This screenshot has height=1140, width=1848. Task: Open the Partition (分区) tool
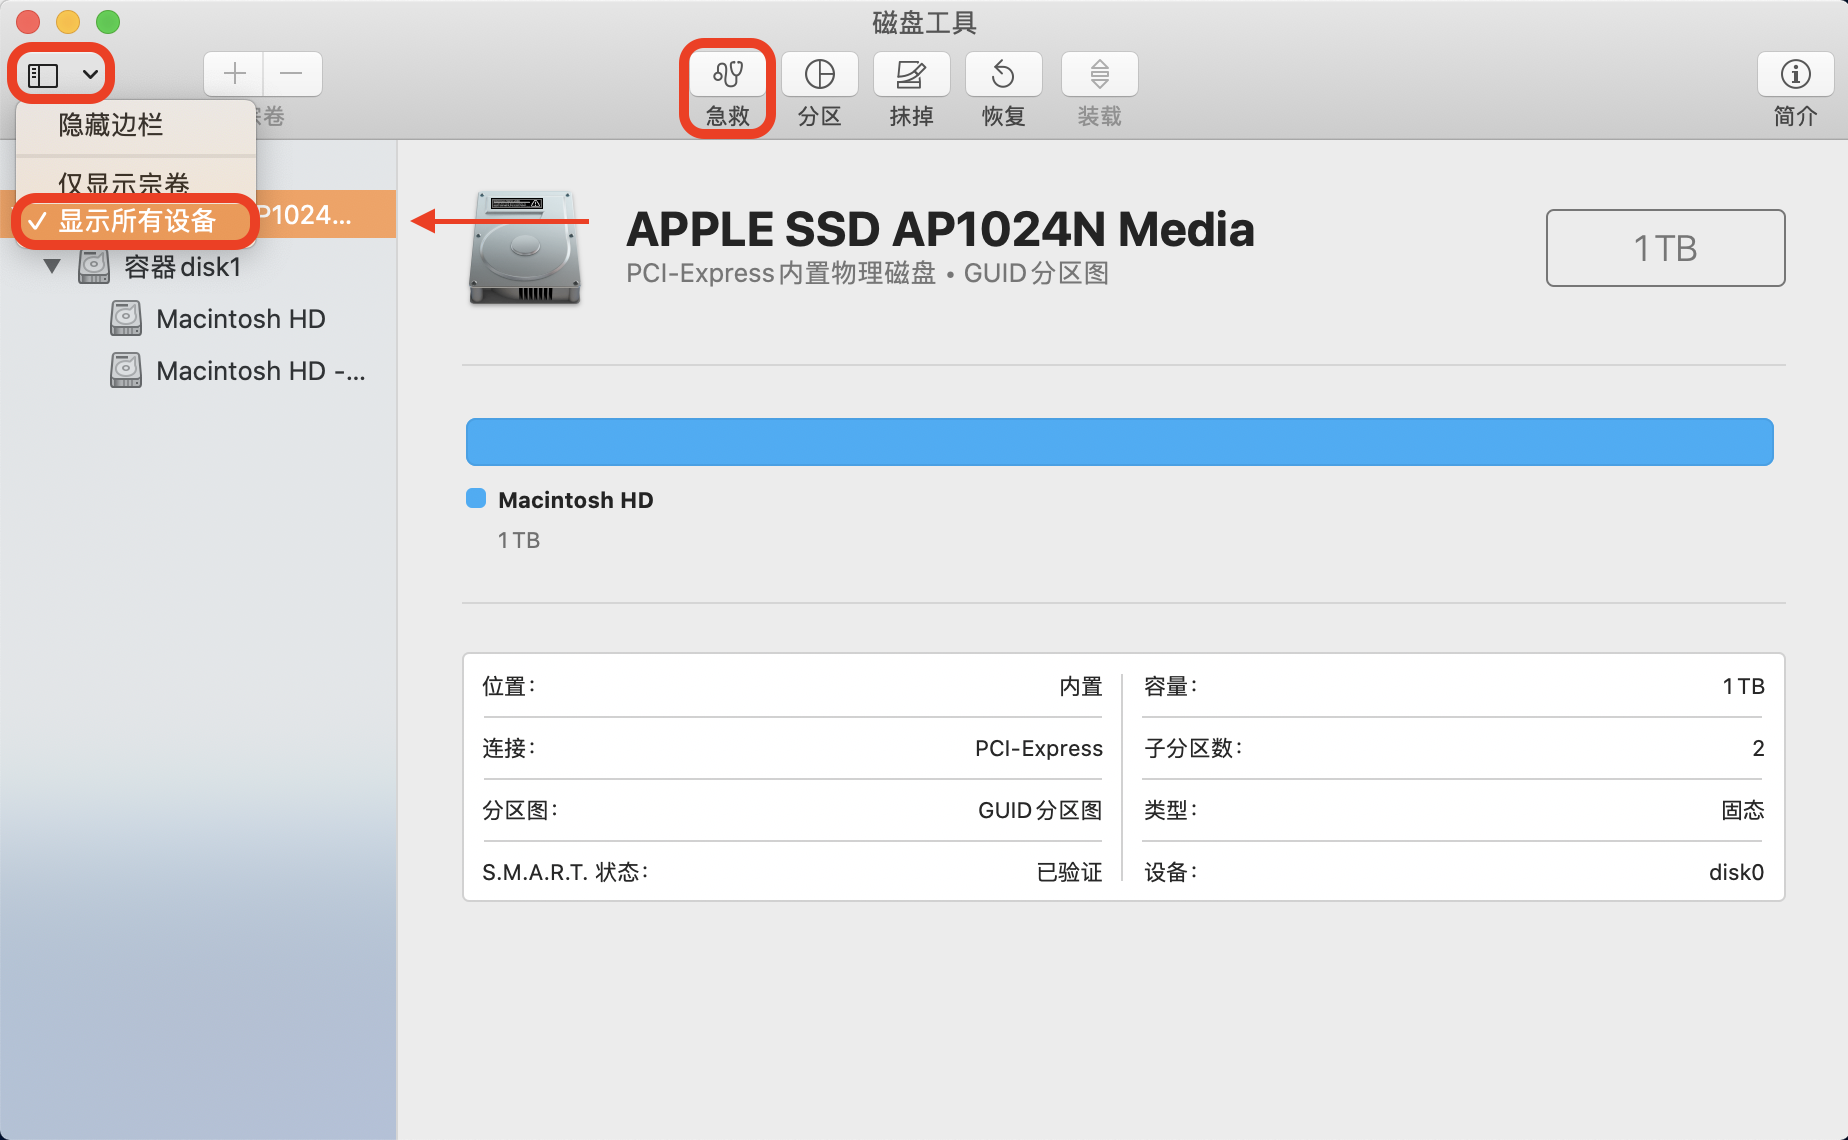point(819,75)
